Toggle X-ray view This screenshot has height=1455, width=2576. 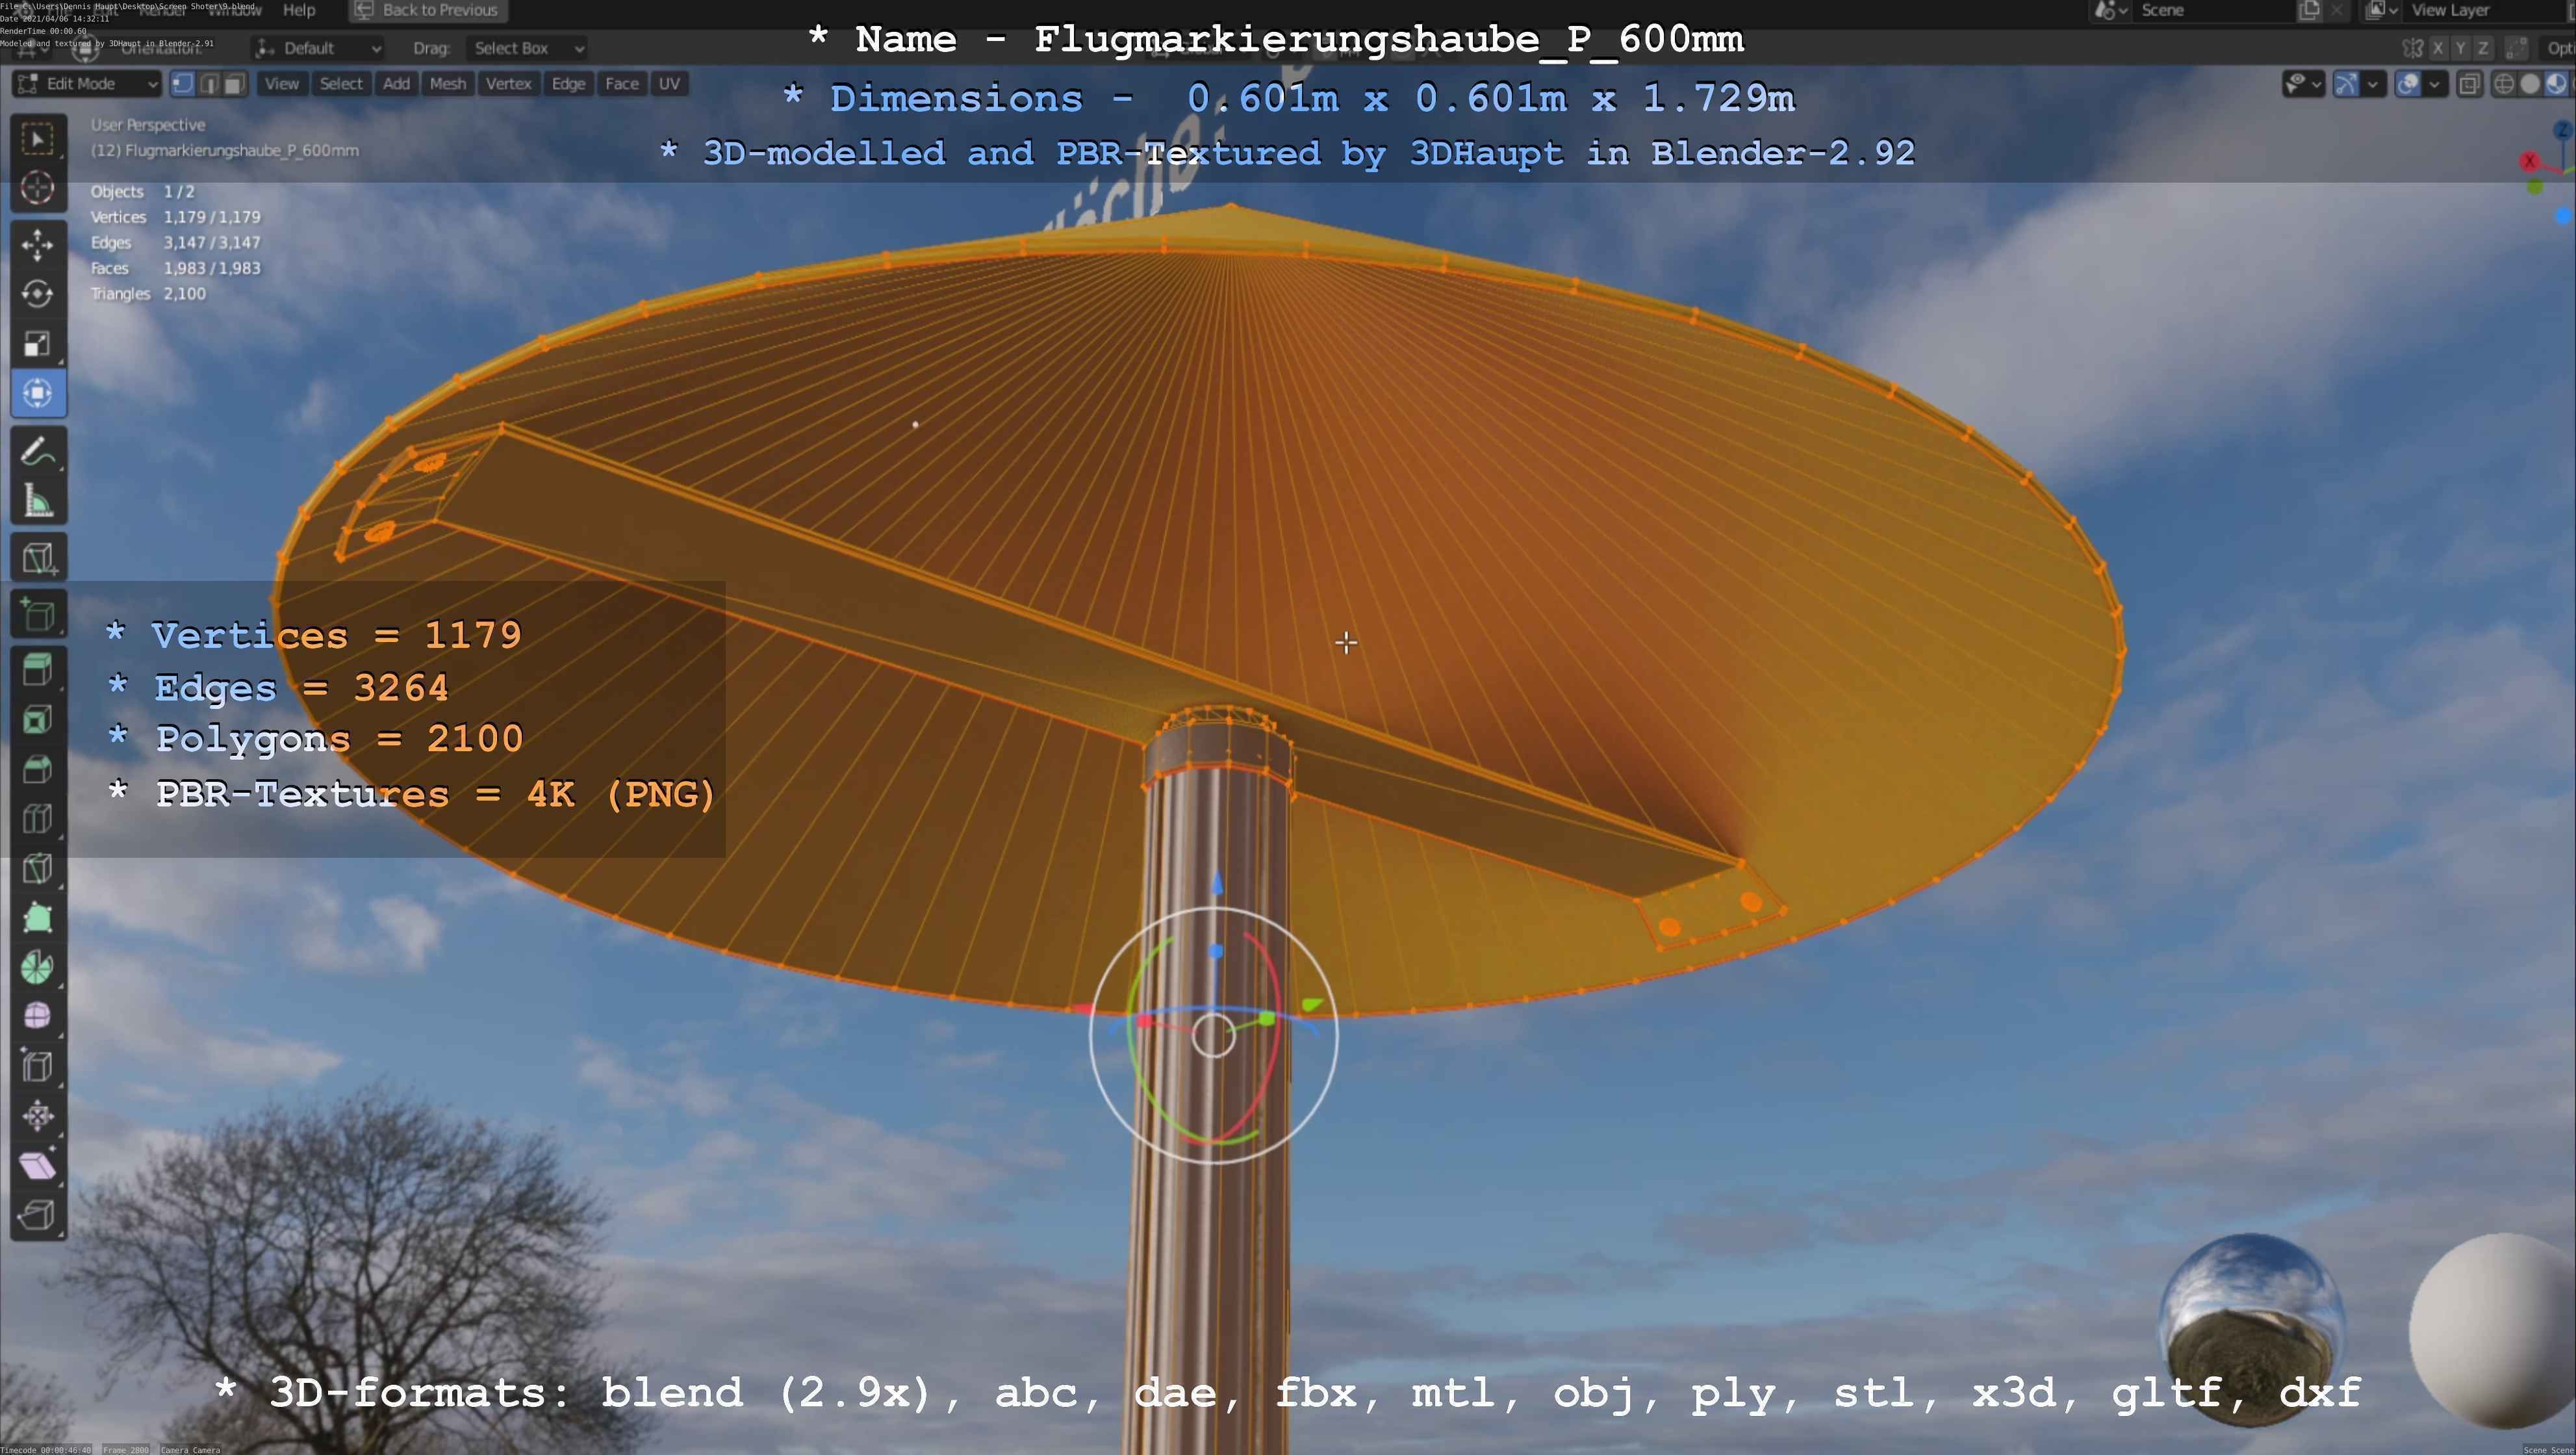click(2469, 84)
